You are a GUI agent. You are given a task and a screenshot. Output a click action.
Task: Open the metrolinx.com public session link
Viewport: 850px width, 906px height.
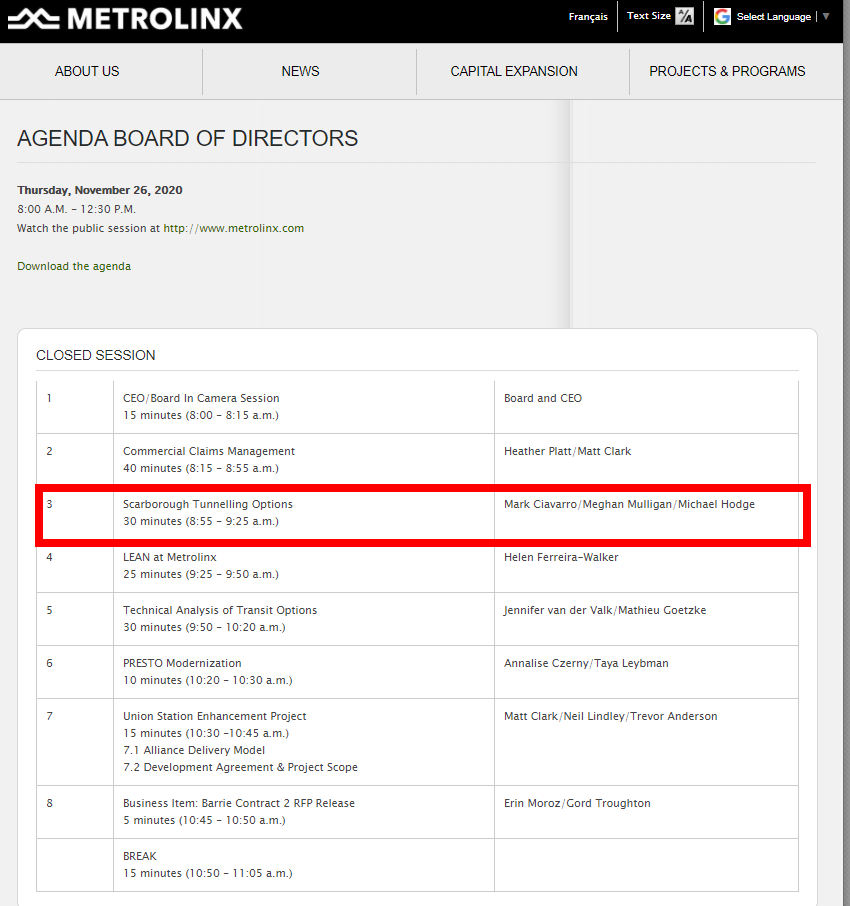(233, 228)
